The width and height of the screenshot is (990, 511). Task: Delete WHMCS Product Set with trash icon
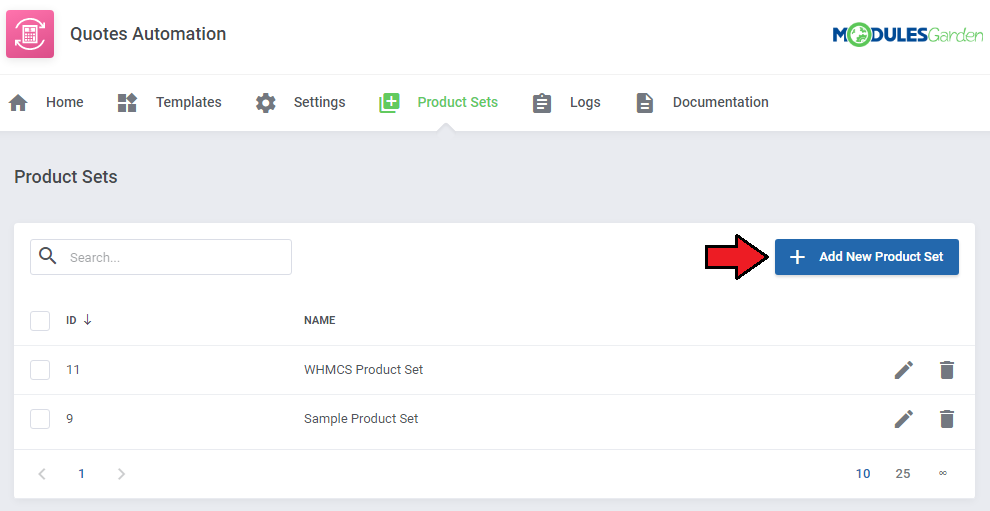[x=946, y=370]
